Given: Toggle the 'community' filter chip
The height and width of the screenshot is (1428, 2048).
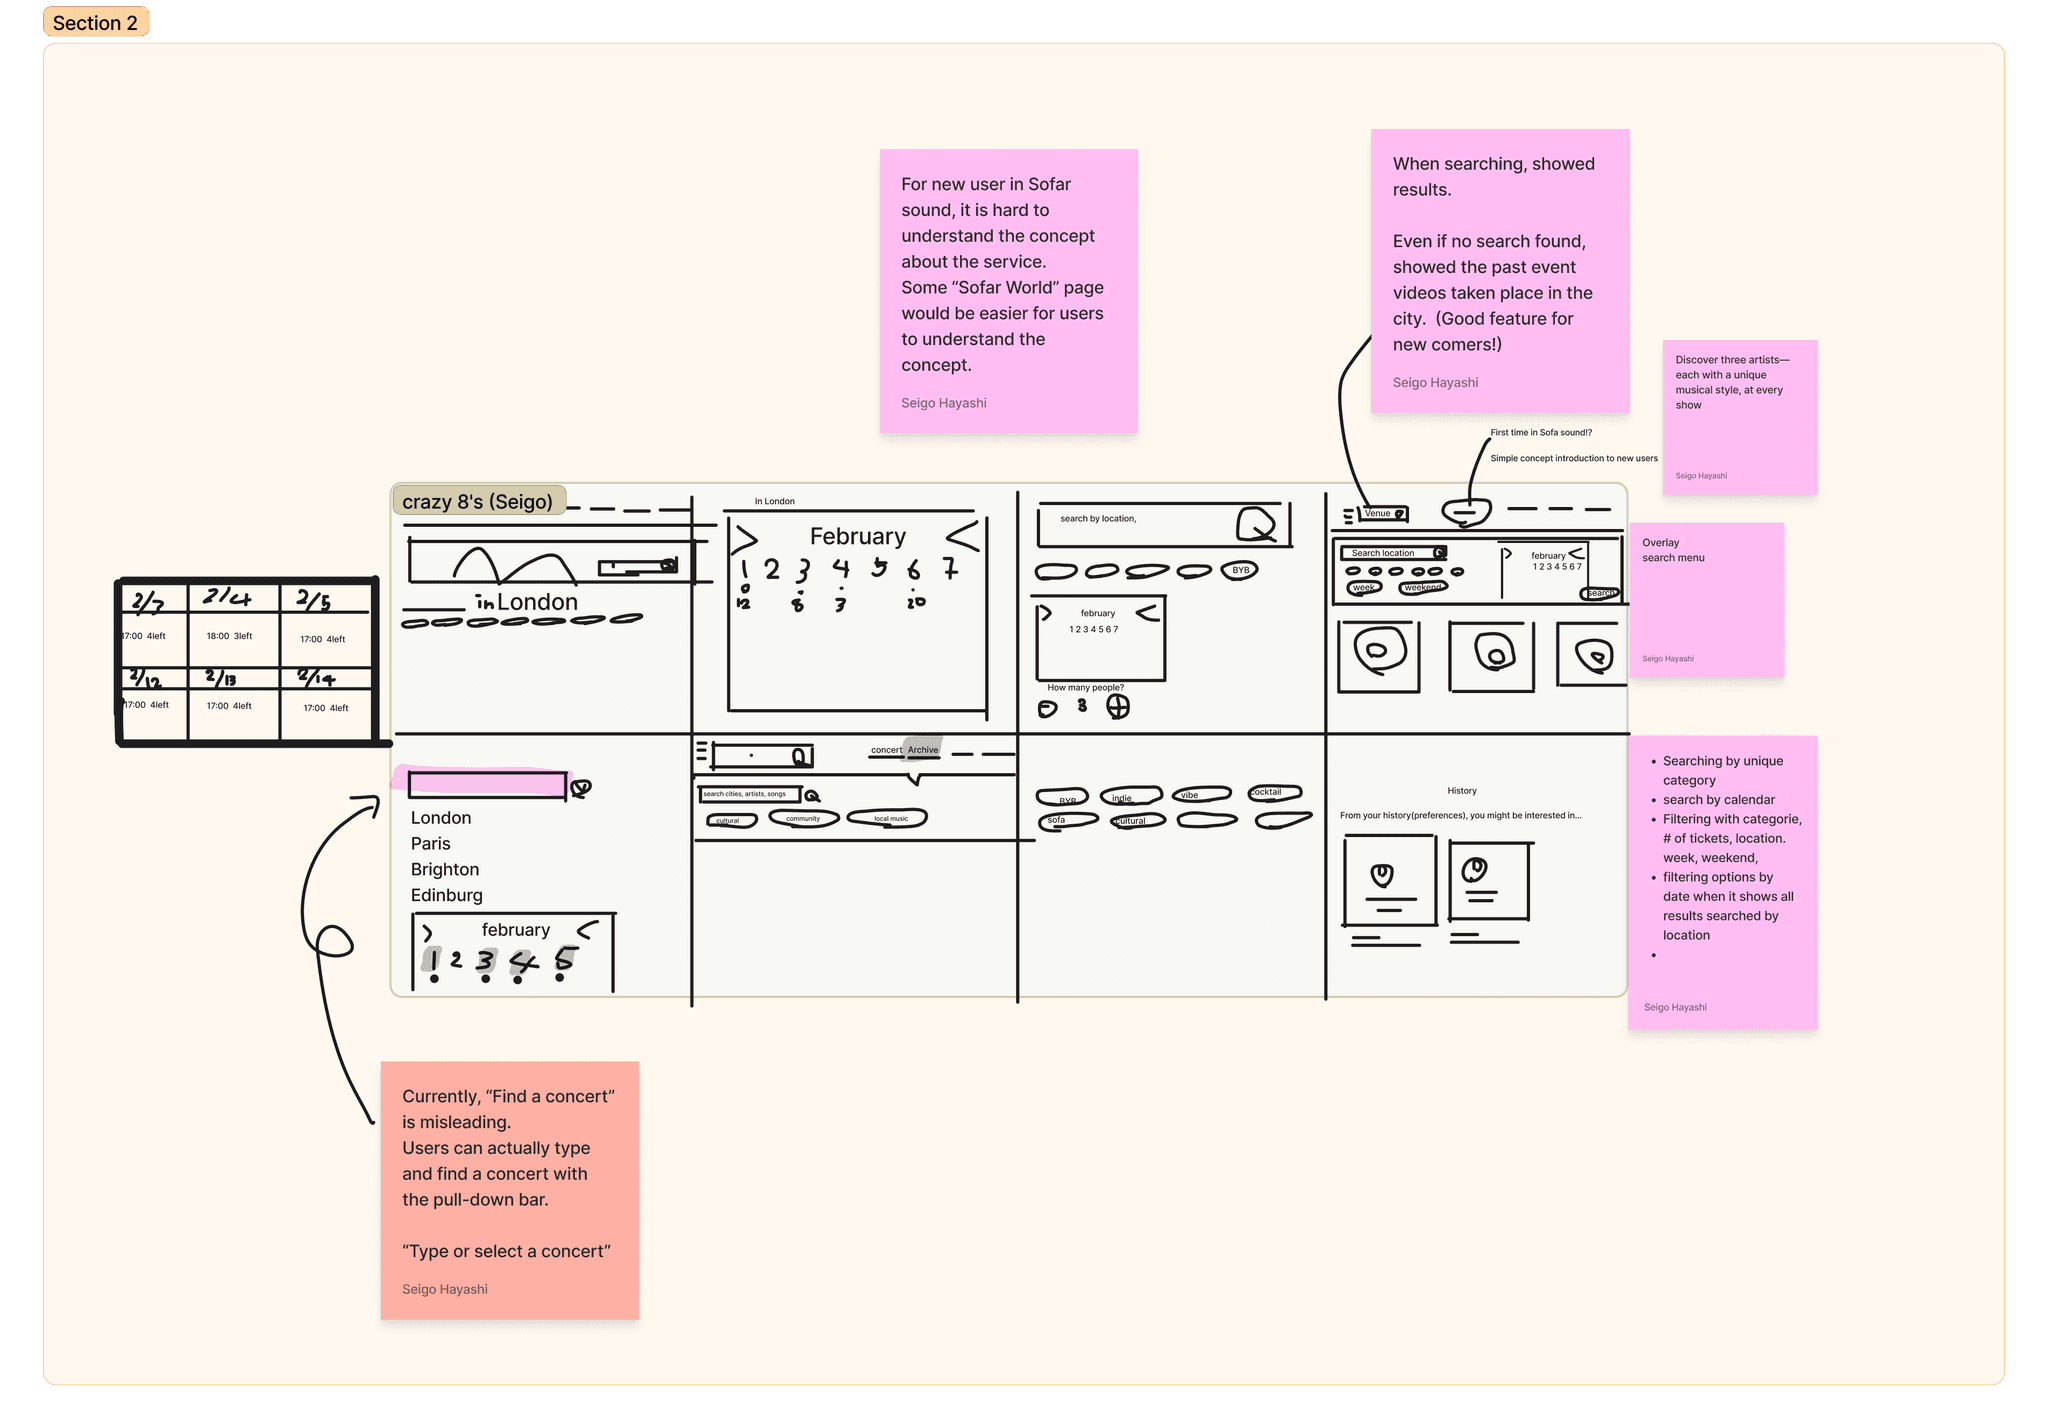Looking at the screenshot, I should coord(803,819).
